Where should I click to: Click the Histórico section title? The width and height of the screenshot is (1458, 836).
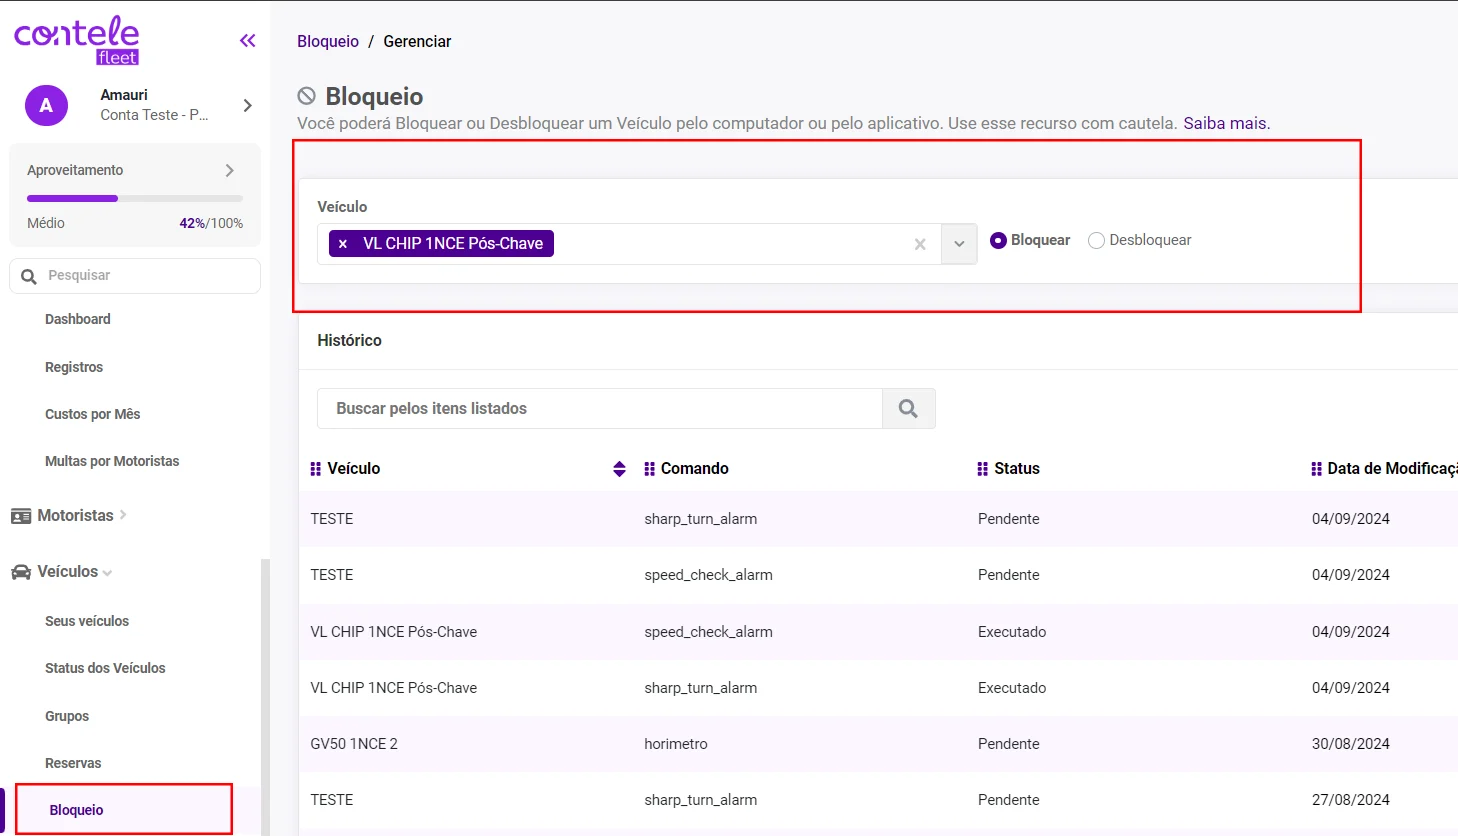[349, 341]
